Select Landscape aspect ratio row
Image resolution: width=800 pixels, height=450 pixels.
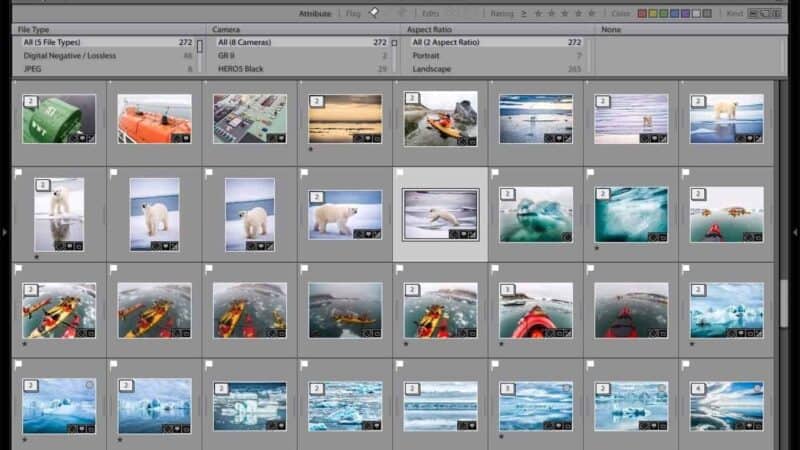pyautogui.click(x=496, y=69)
